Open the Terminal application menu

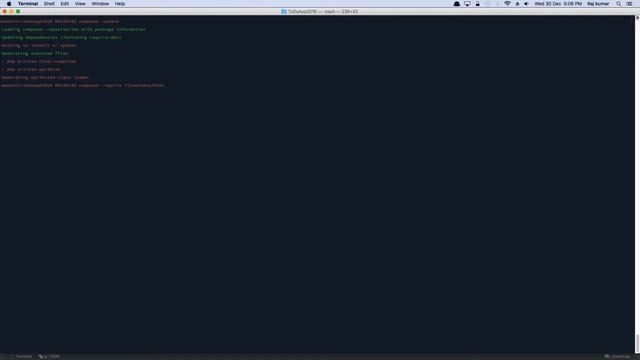(x=28, y=4)
